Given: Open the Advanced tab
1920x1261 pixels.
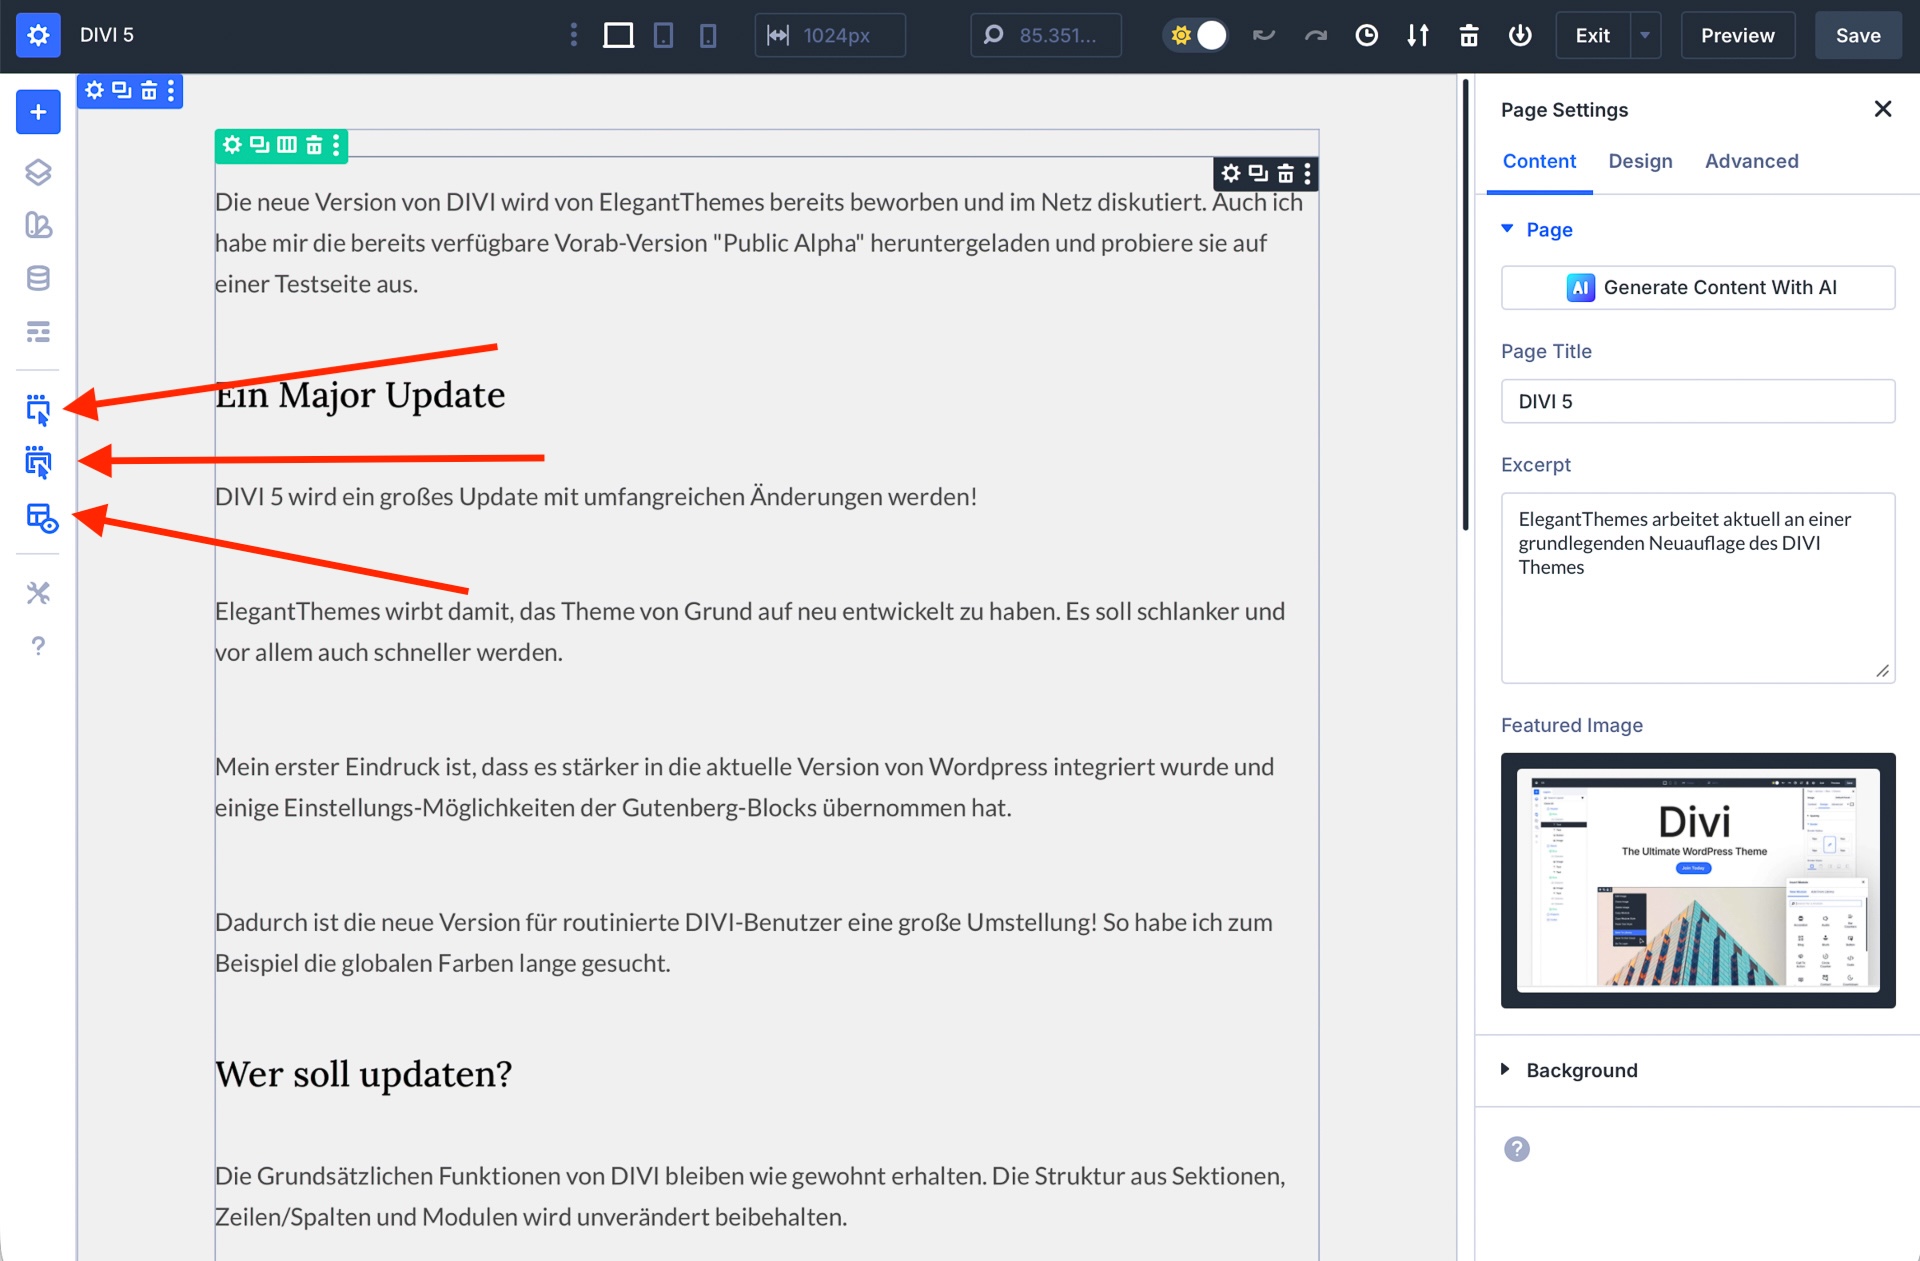Looking at the screenshot, I should pos(1751,161).
